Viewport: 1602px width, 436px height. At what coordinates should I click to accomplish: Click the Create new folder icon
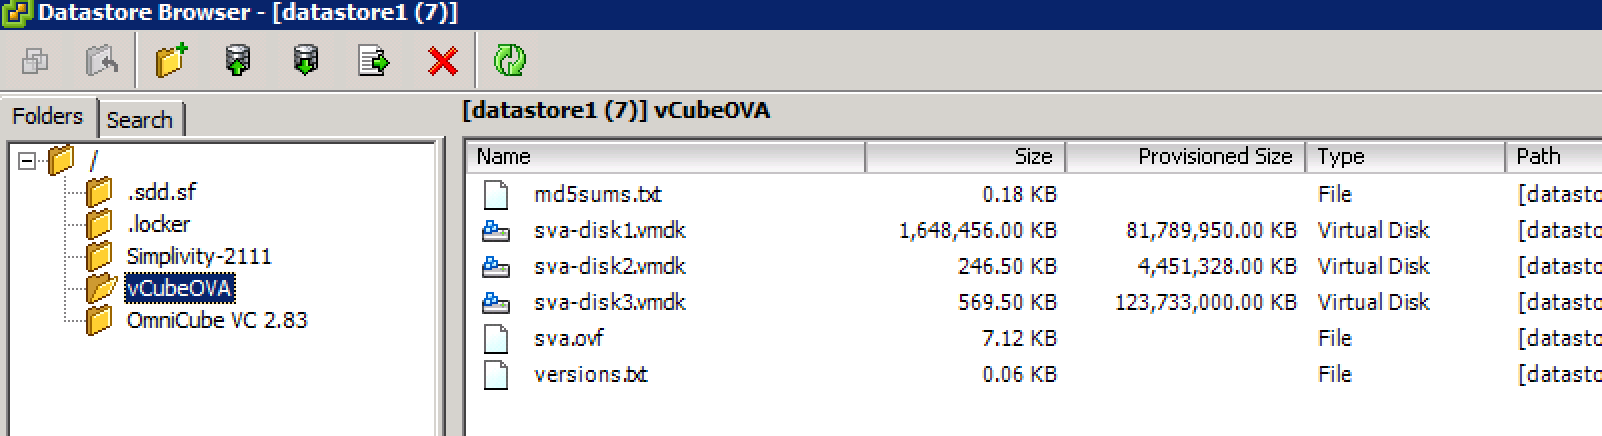171,61
